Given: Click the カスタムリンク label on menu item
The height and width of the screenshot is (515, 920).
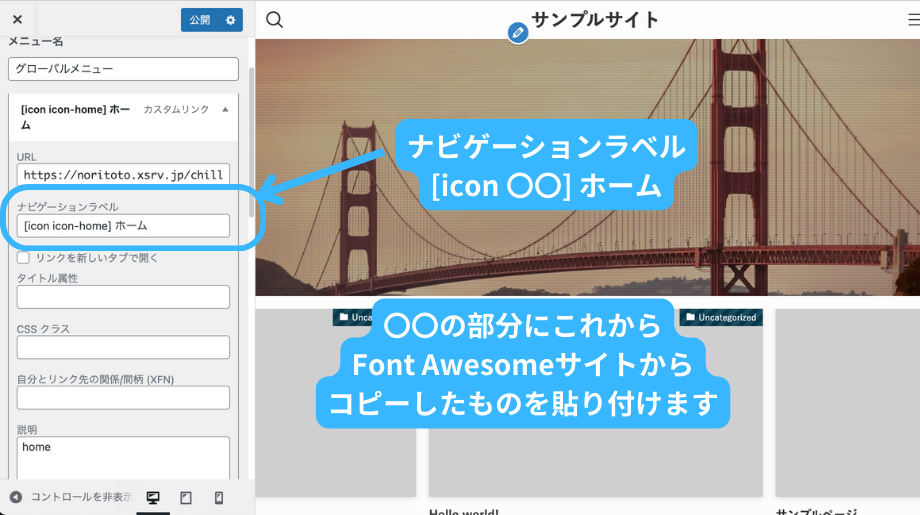Looking at the screenshot, I should pos(176,110).
